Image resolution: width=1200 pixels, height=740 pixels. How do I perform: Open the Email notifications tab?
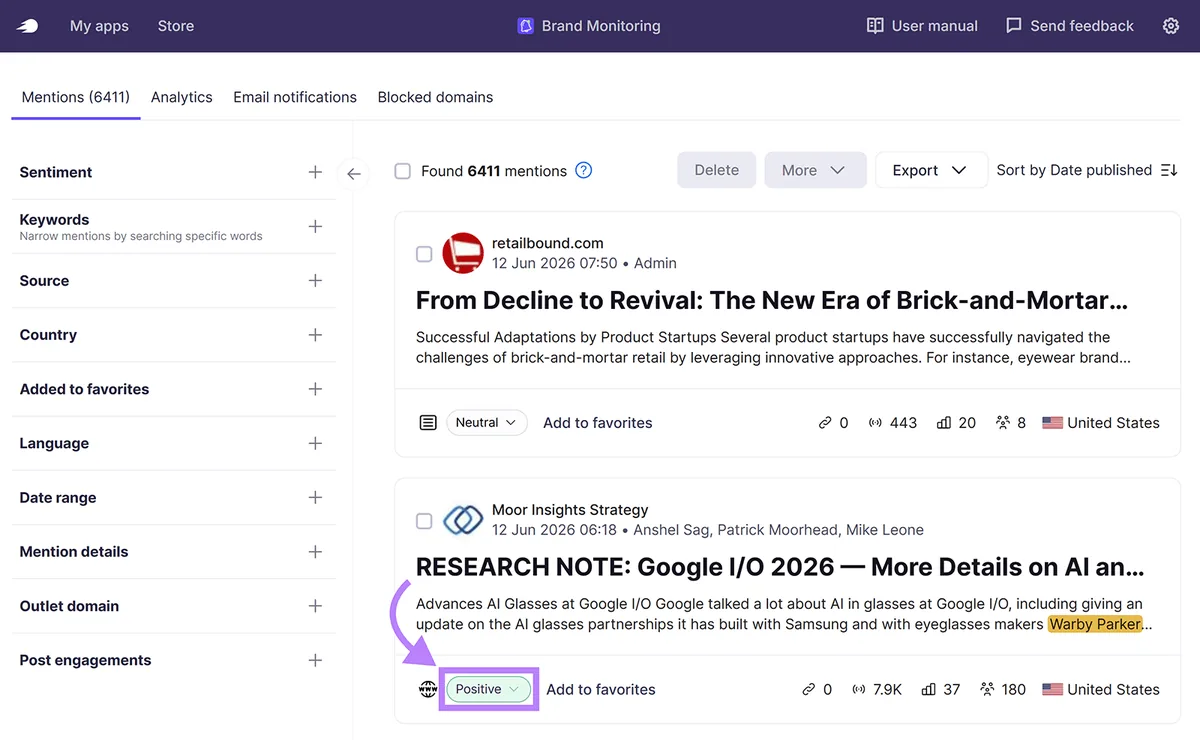tap(295, 97)
